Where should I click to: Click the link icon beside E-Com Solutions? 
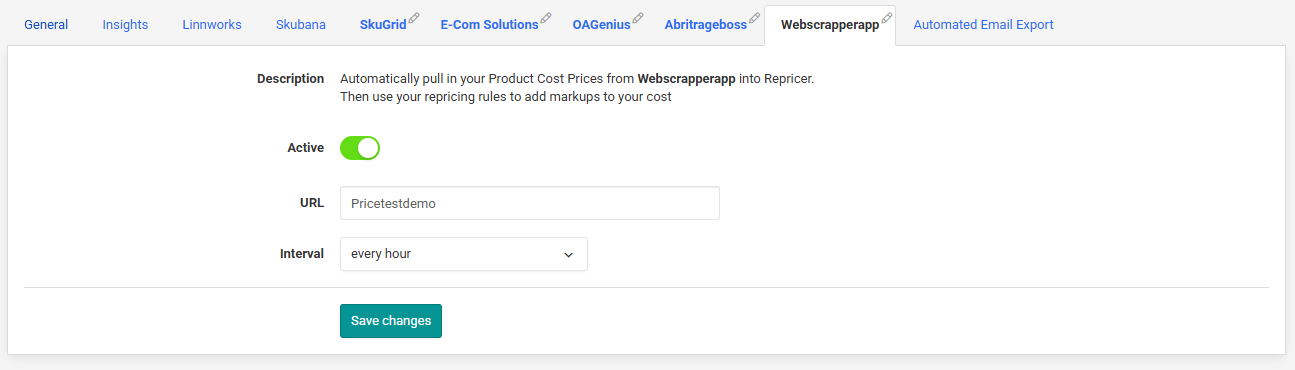(546, 18)
